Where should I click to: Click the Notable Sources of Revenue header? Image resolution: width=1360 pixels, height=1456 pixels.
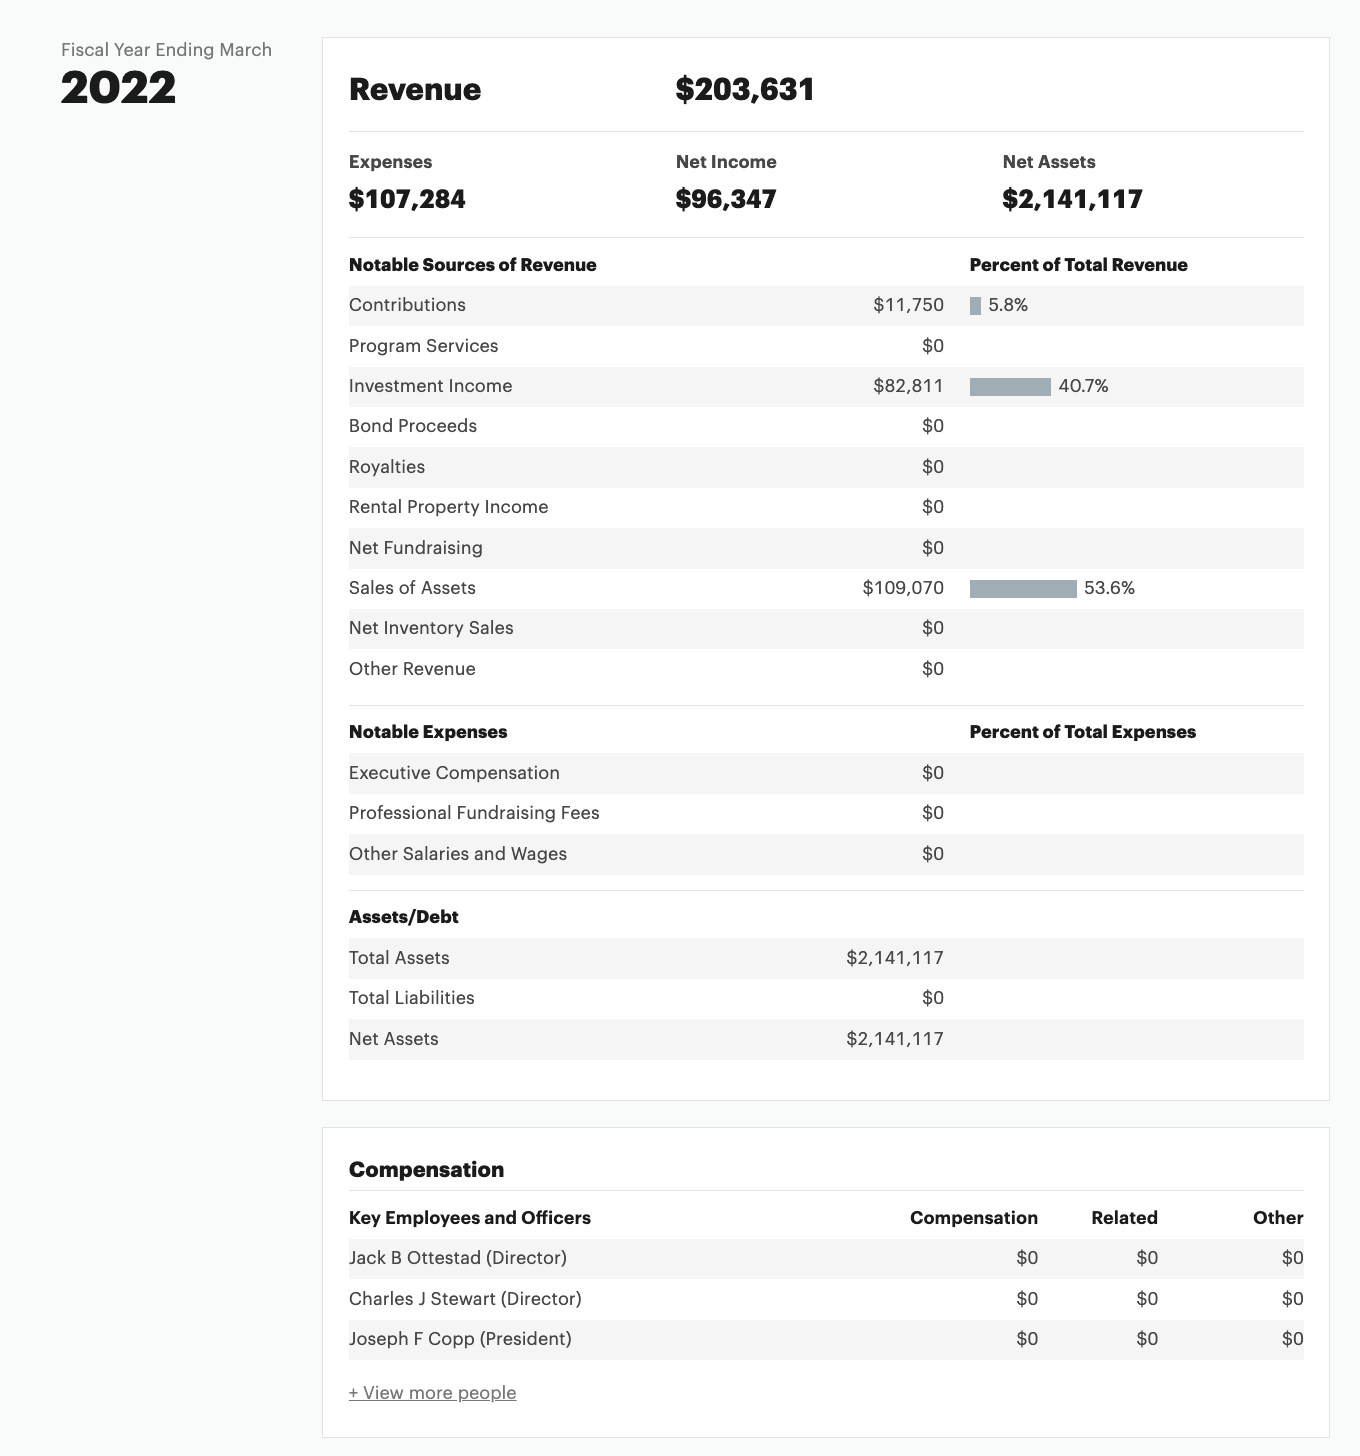472,265
